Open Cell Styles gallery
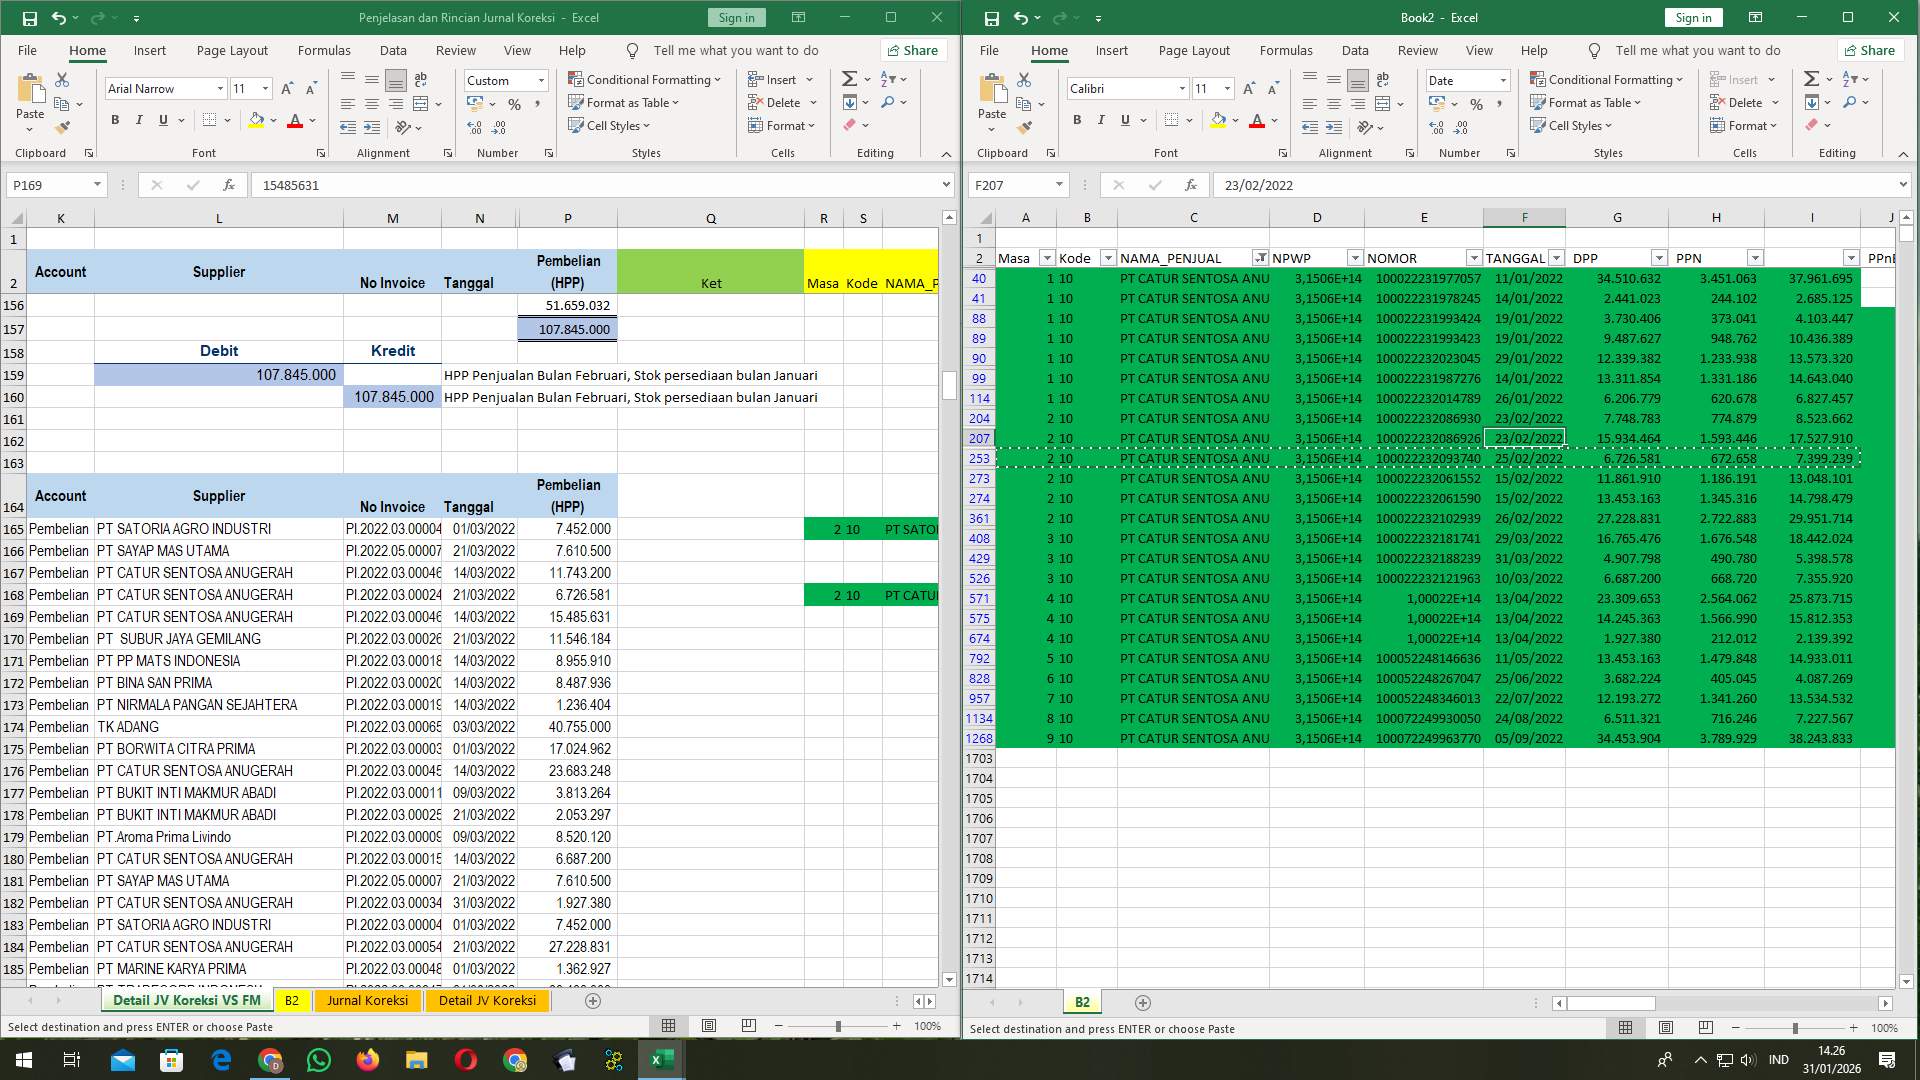 (x=609, y=125)
